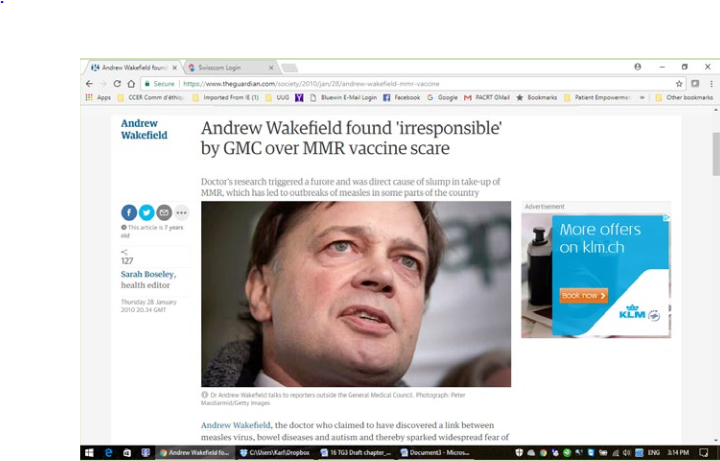The image size is (720, 461).
Task: Share article via email icon
Action: pyautogui.click(x=164, y=213)
